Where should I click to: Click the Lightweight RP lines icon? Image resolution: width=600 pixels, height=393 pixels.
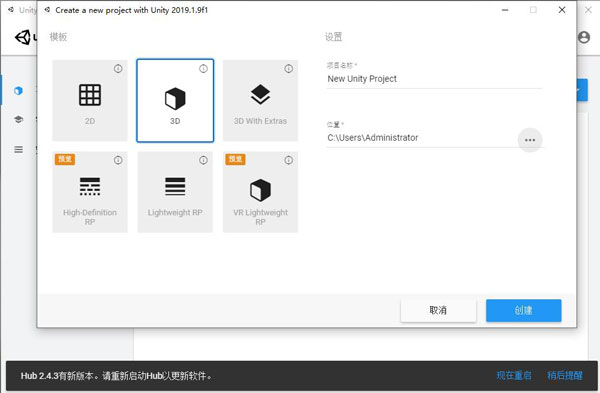(x=175, y=186)
